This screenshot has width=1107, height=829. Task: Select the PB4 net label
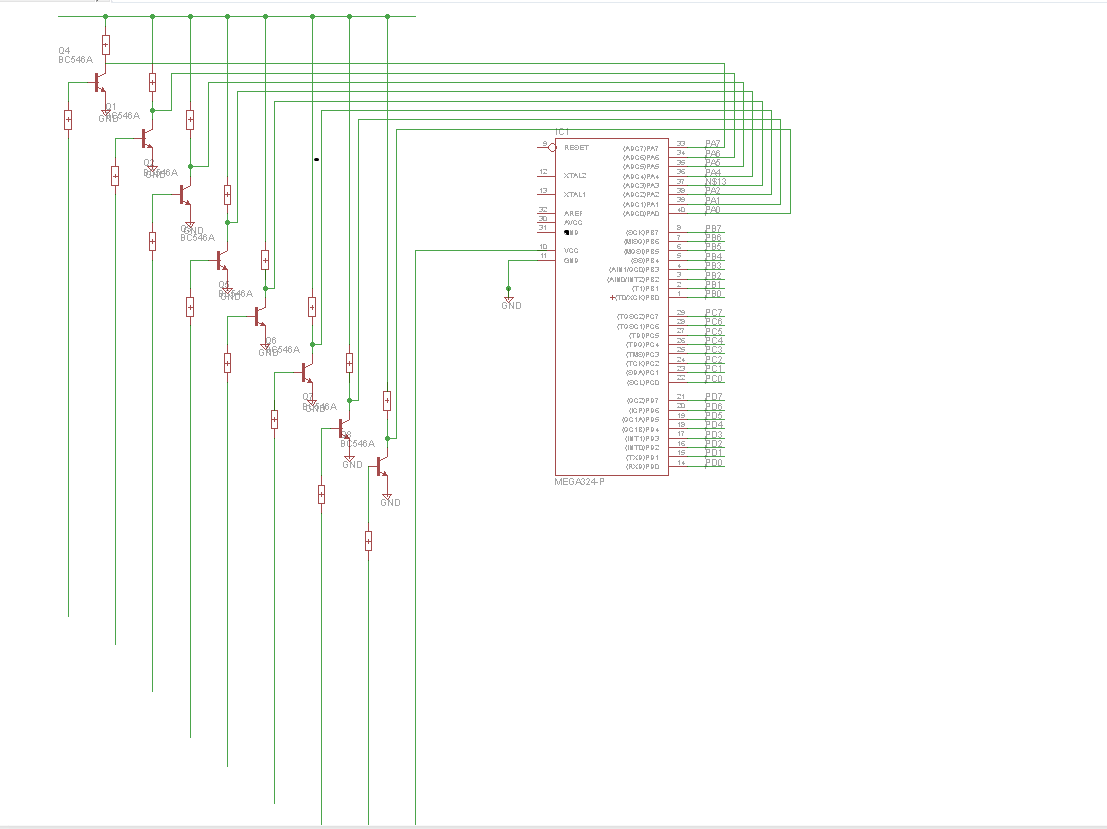(714, 257)
